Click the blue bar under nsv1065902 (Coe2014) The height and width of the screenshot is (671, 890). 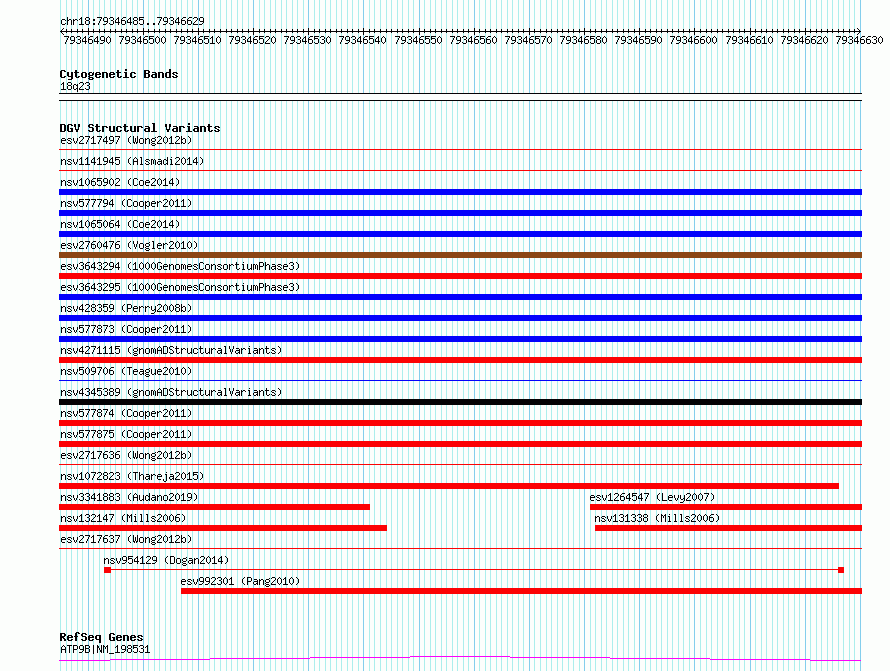click(460, 192)
